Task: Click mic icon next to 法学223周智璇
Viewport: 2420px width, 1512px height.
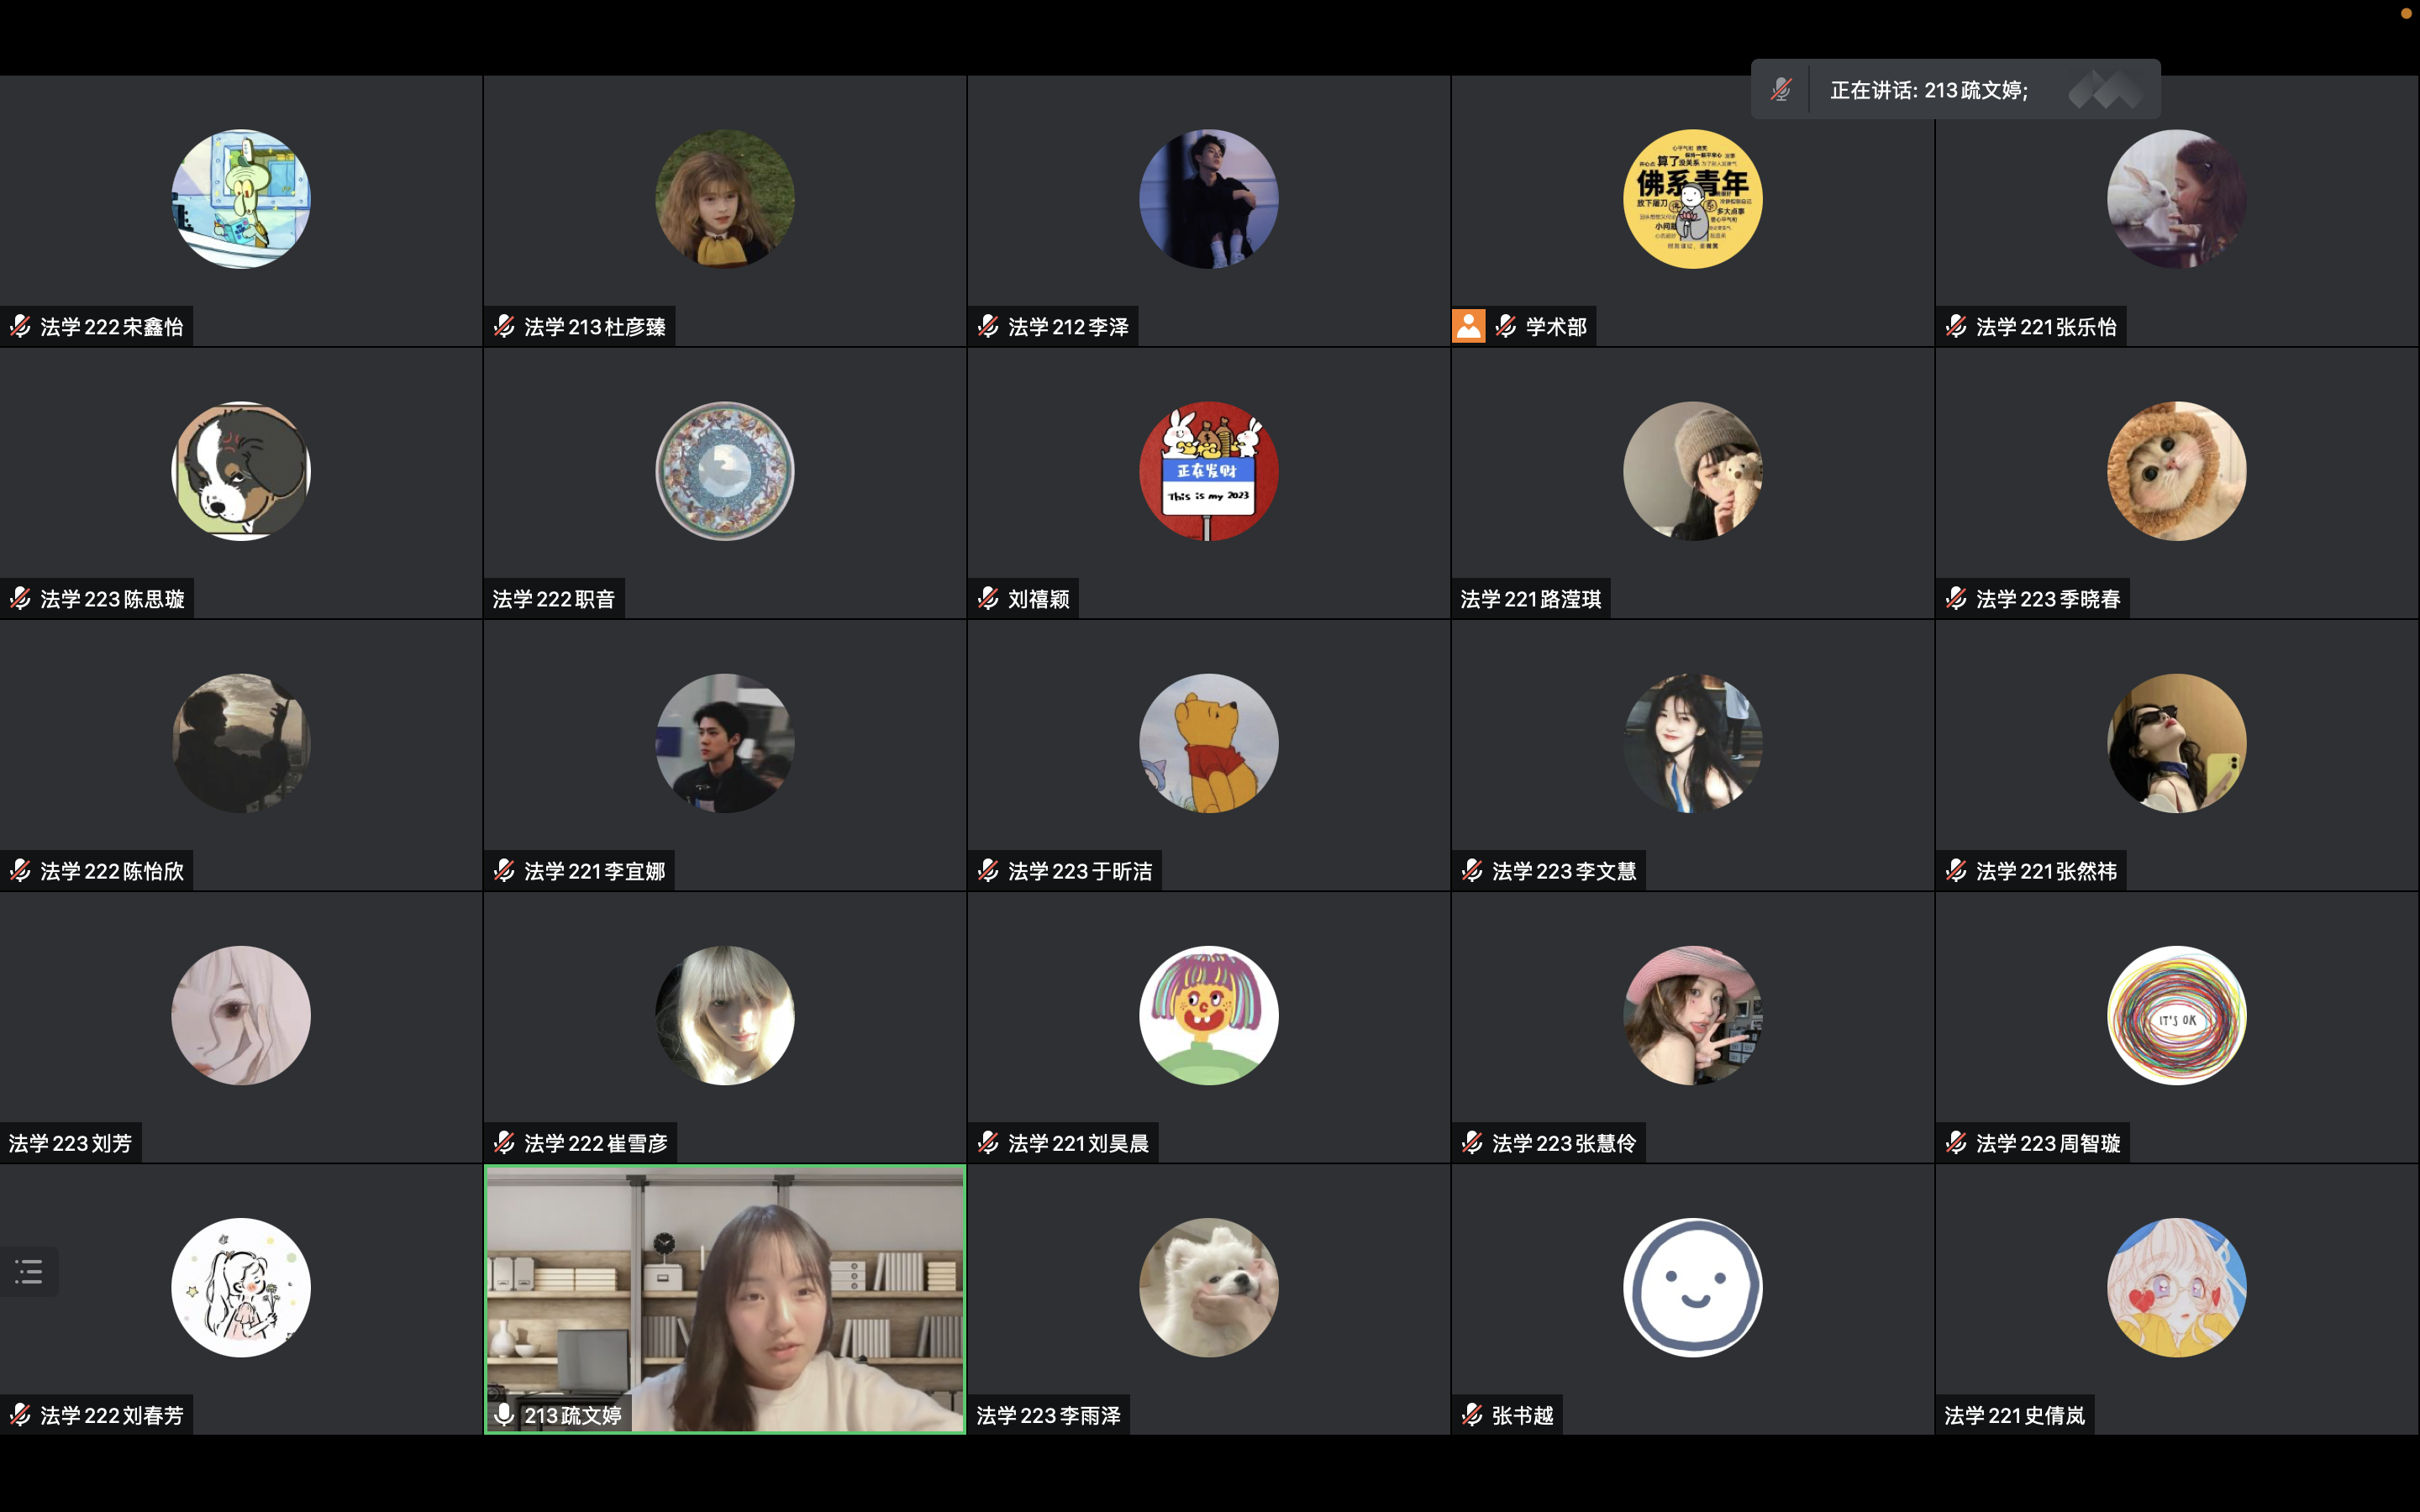Action: tap(1956, 1142)
